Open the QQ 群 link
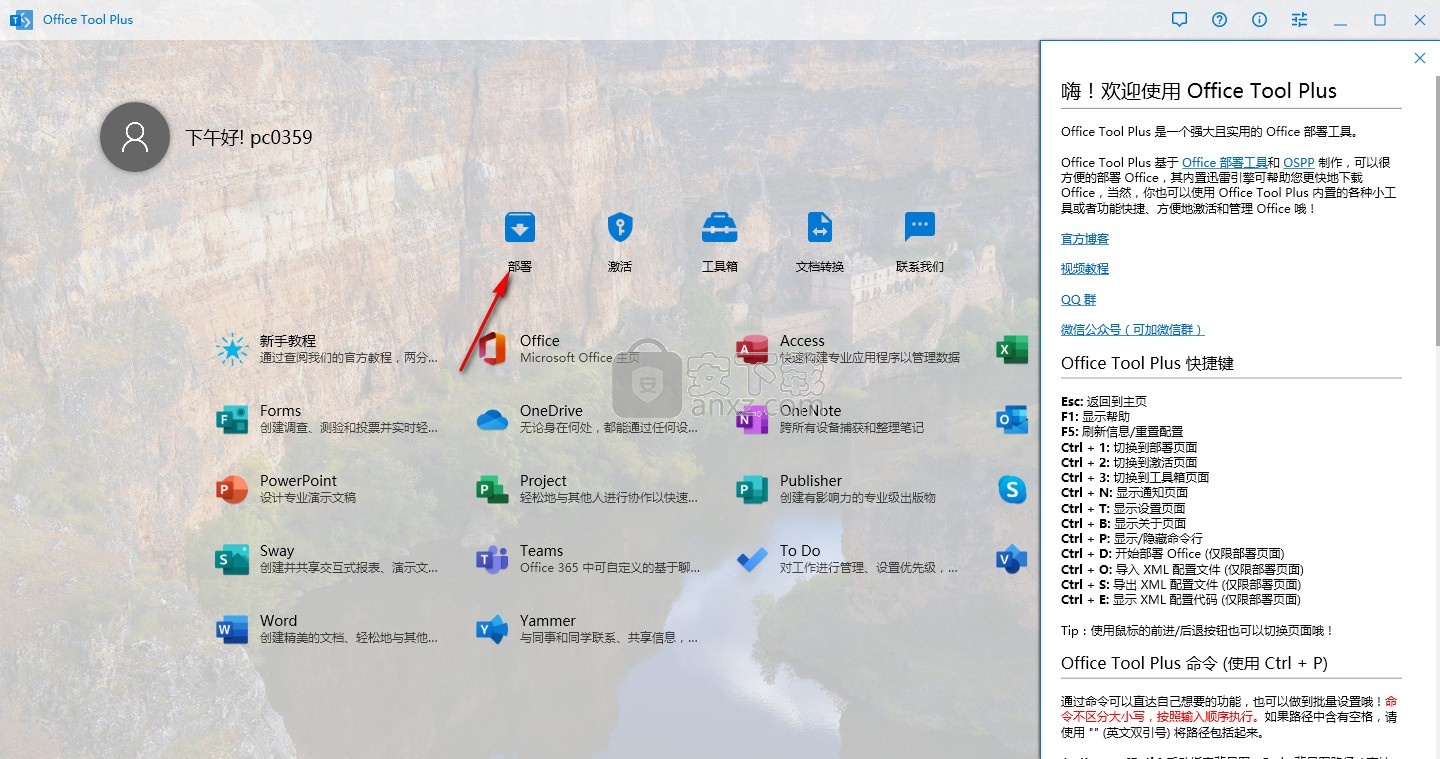The height and width of the screenshot is (759, 1440). coord(1078,299)
